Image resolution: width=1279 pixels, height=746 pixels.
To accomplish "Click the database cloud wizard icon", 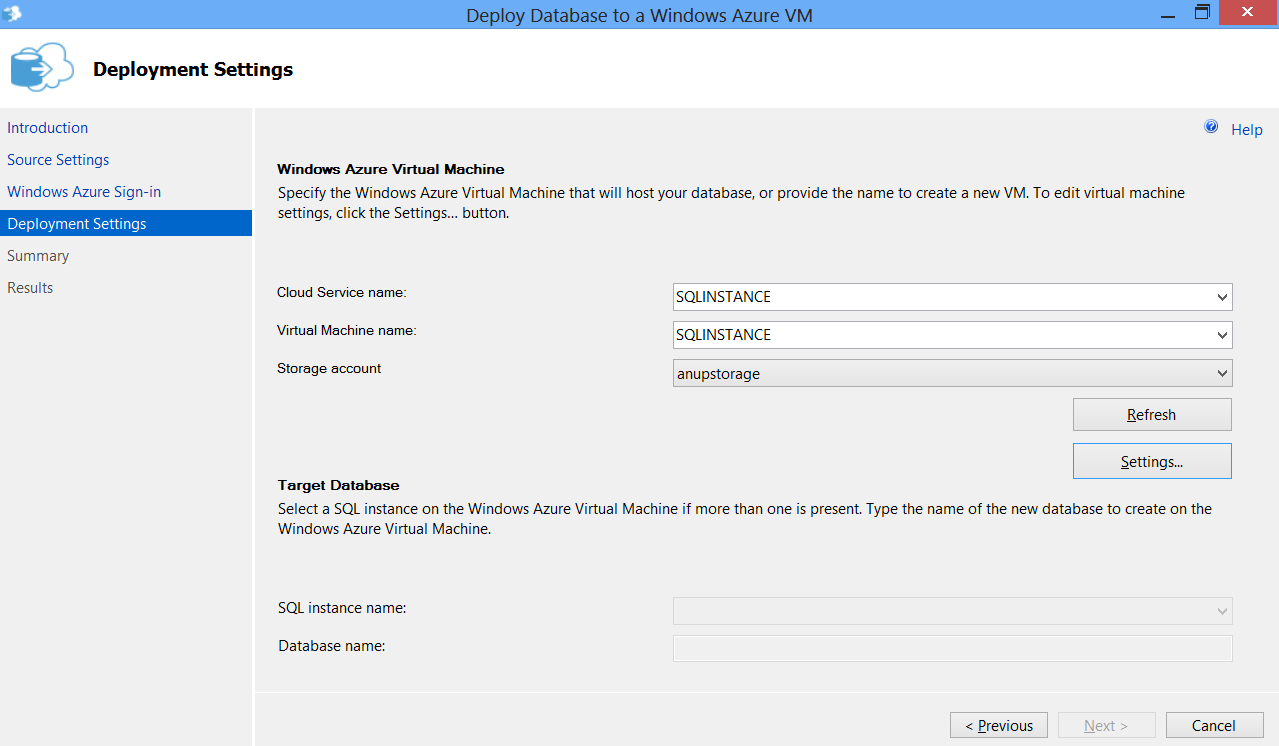I will (41, 68).
